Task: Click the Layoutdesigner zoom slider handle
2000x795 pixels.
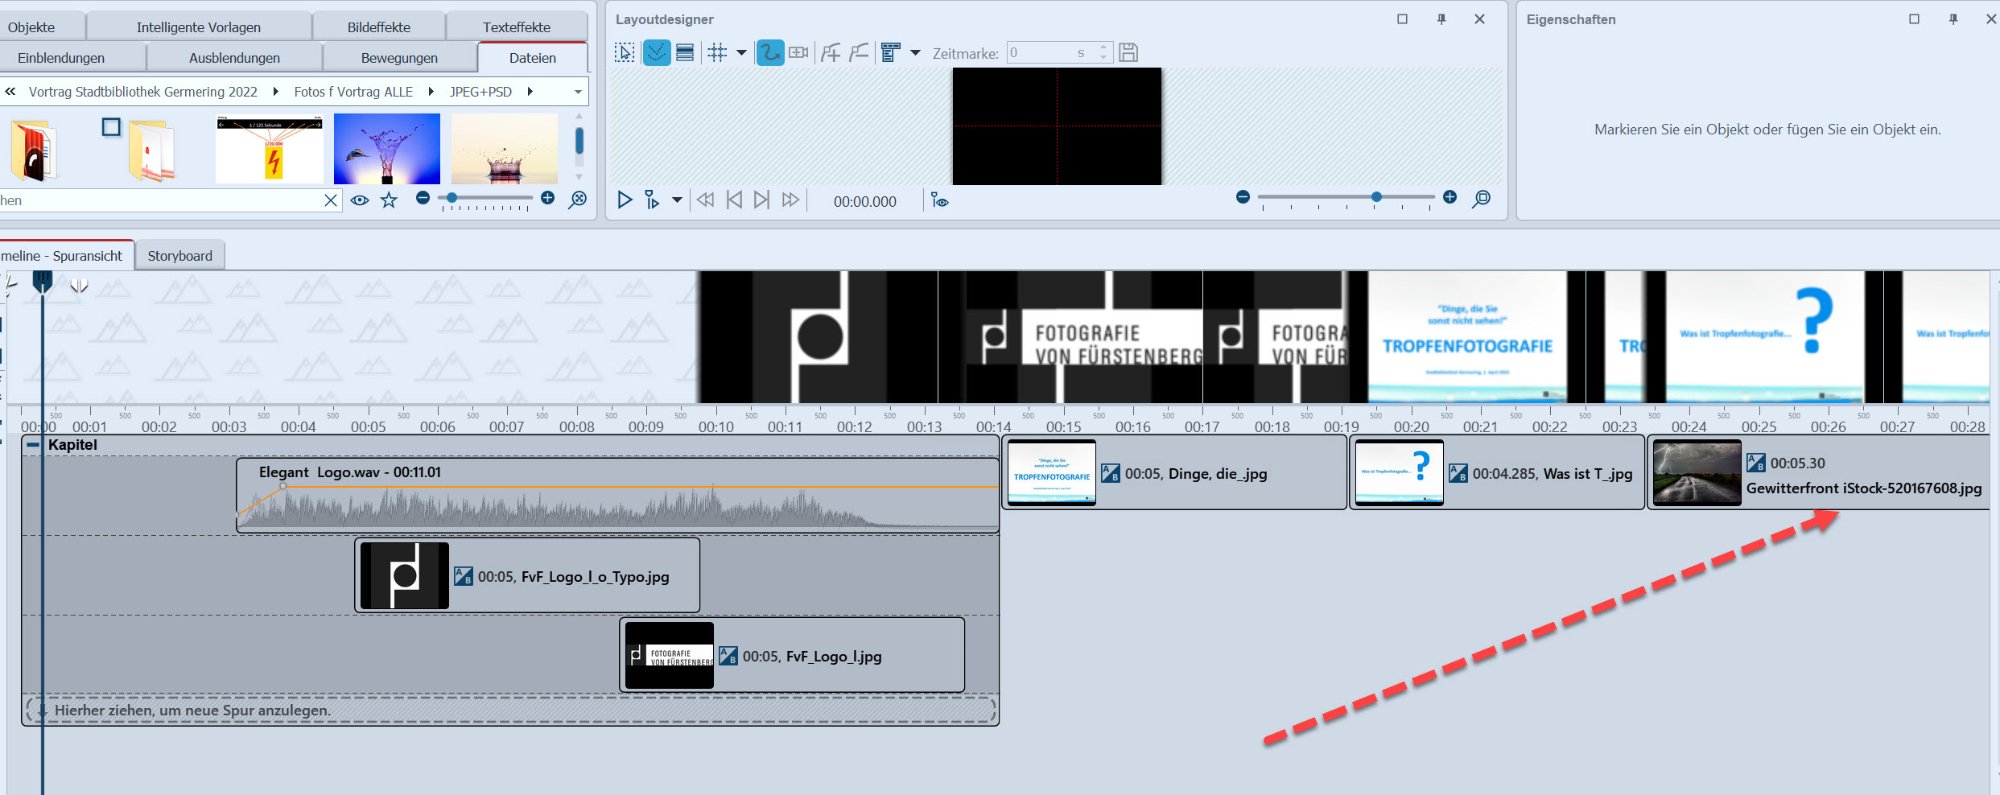Action: 1377,197
